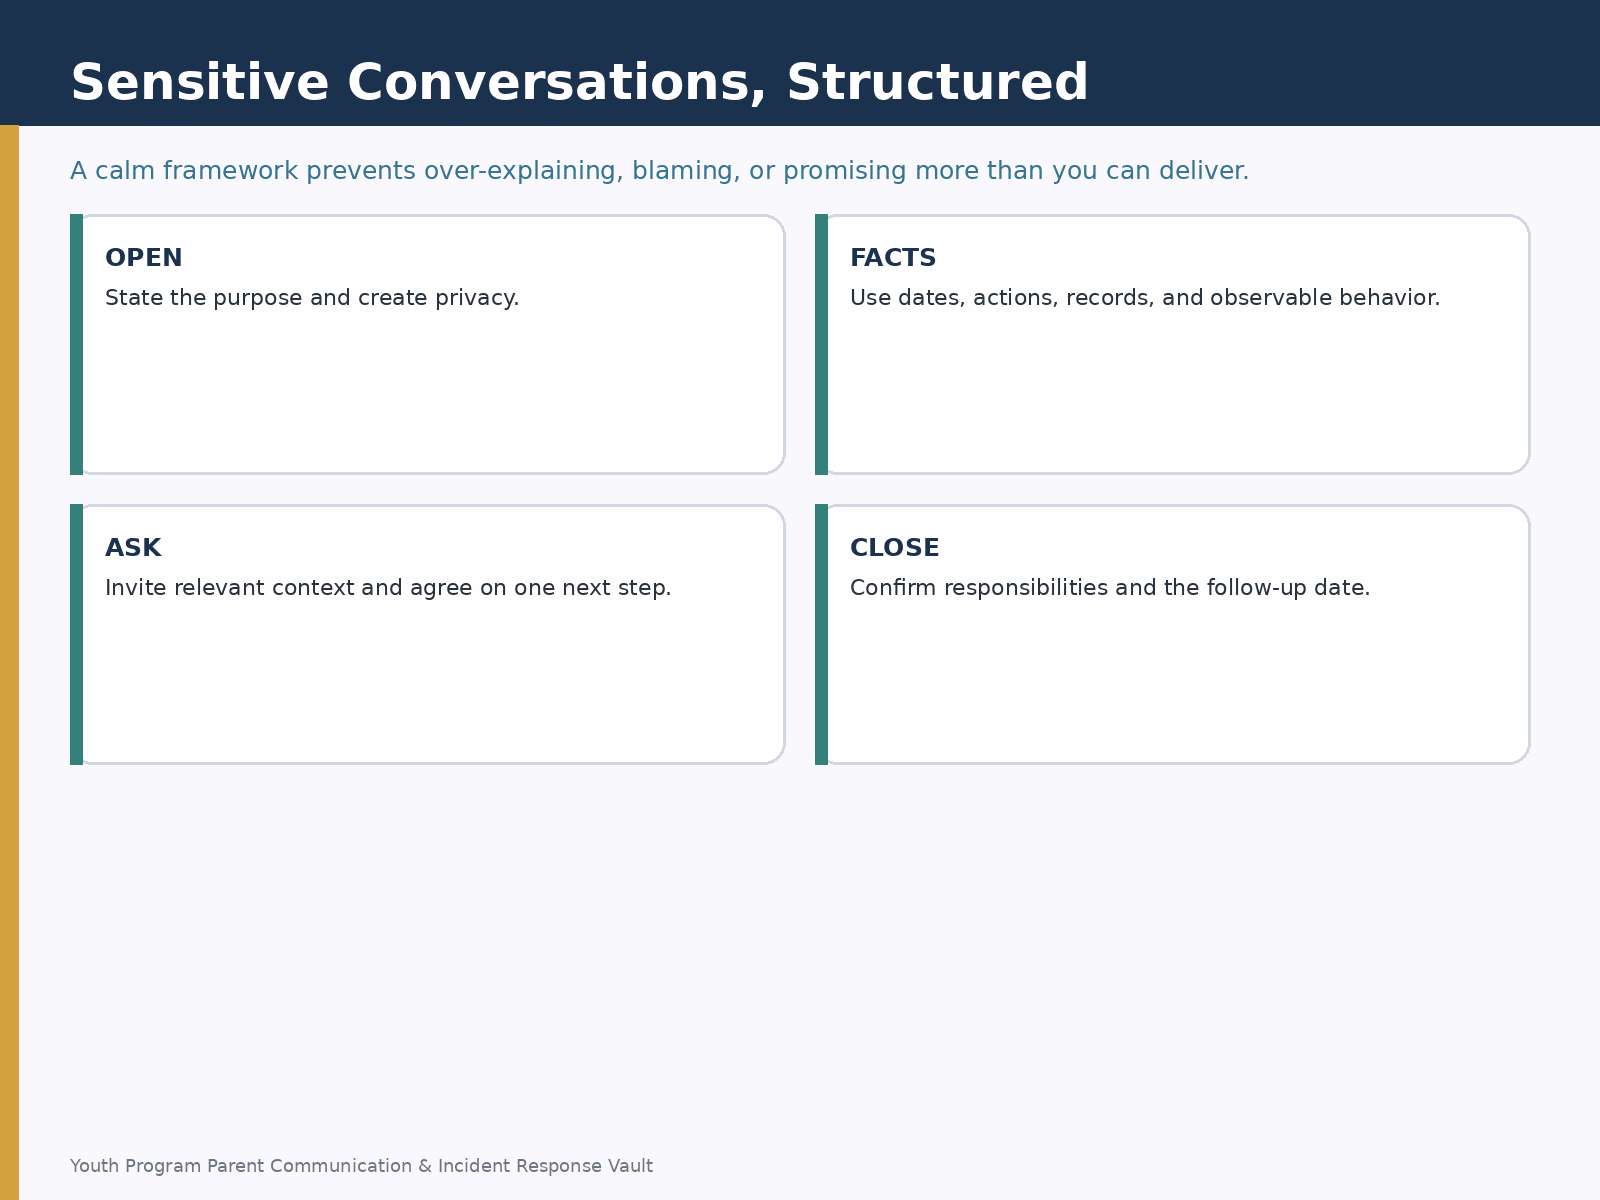Click the teal accent bar of ASK card
Viewport: 1600px width, 1200px height.
click(76, 634)
